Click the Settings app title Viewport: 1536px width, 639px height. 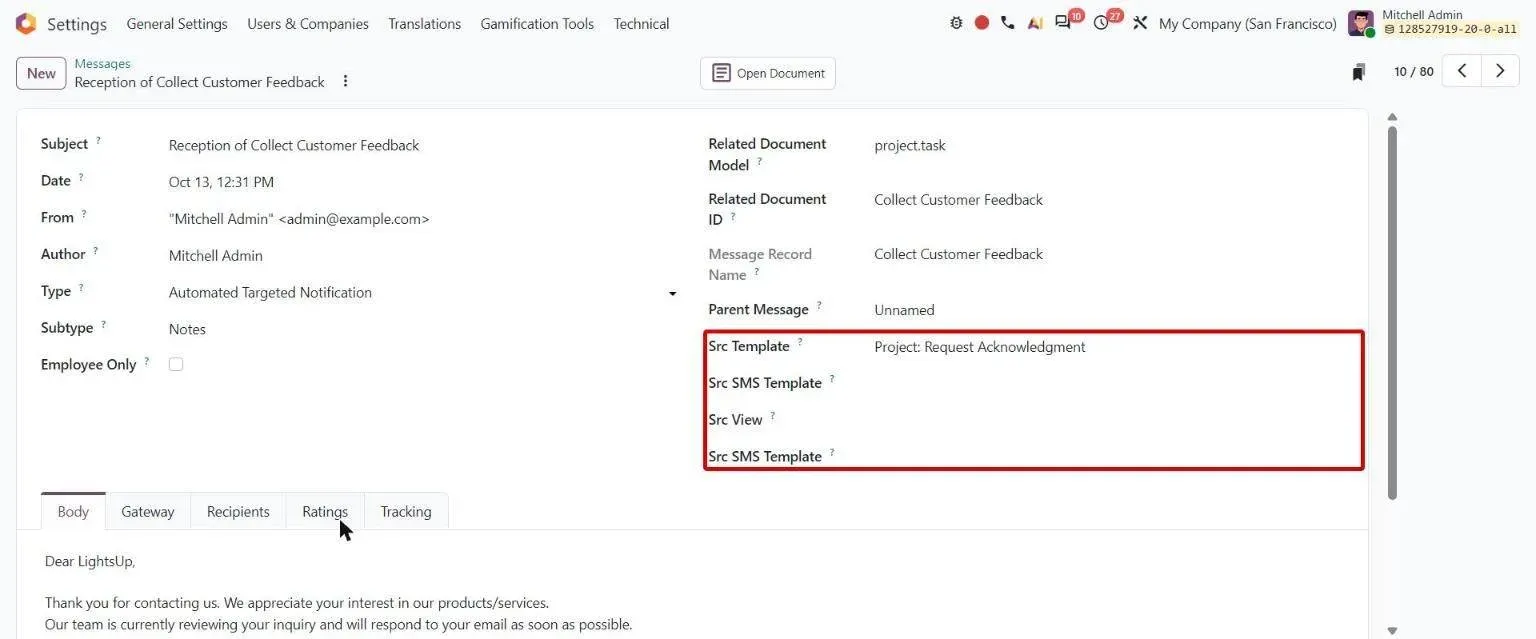click(x=77, y=24)
